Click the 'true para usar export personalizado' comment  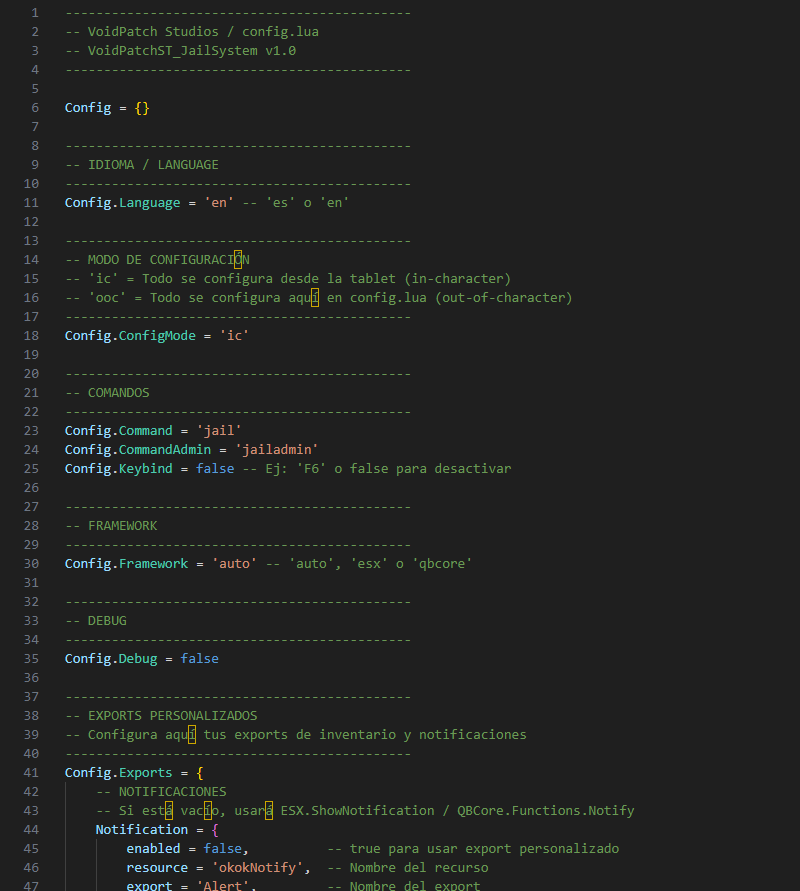click(473, 848)
